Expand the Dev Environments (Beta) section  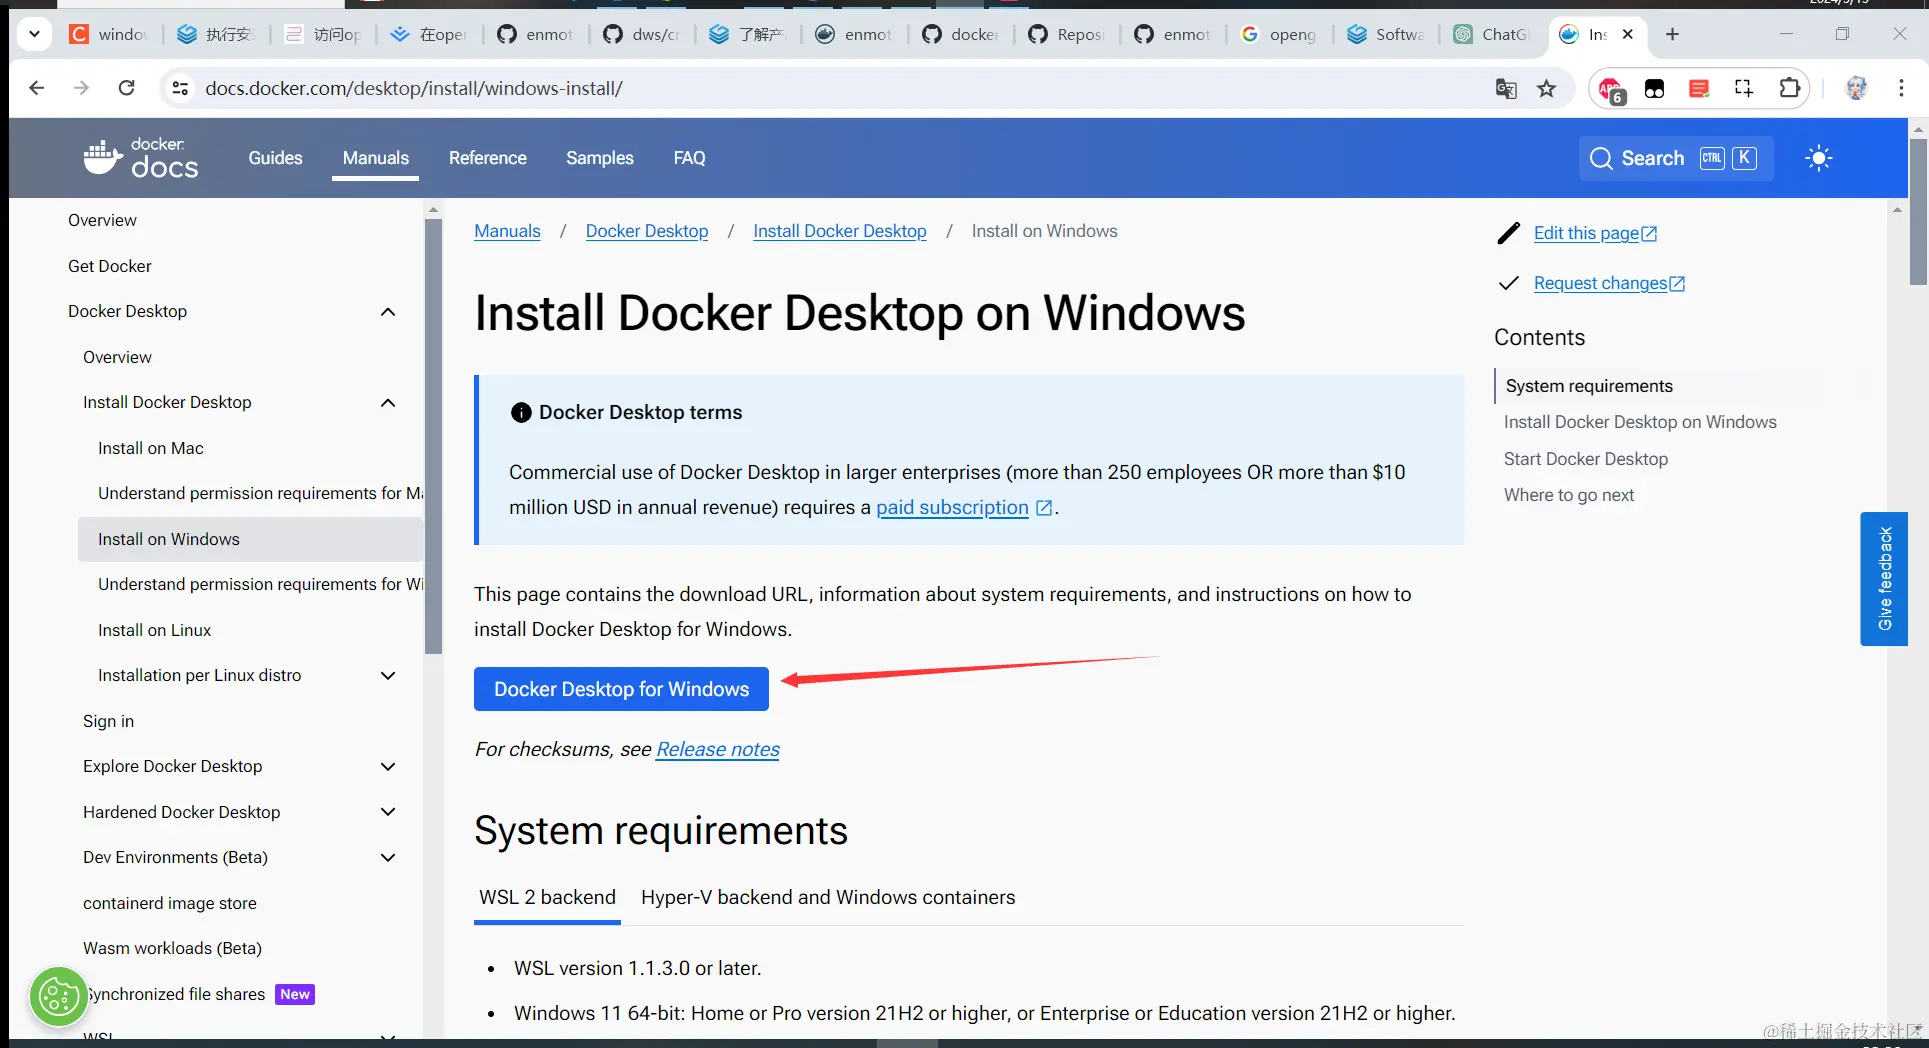388,857
